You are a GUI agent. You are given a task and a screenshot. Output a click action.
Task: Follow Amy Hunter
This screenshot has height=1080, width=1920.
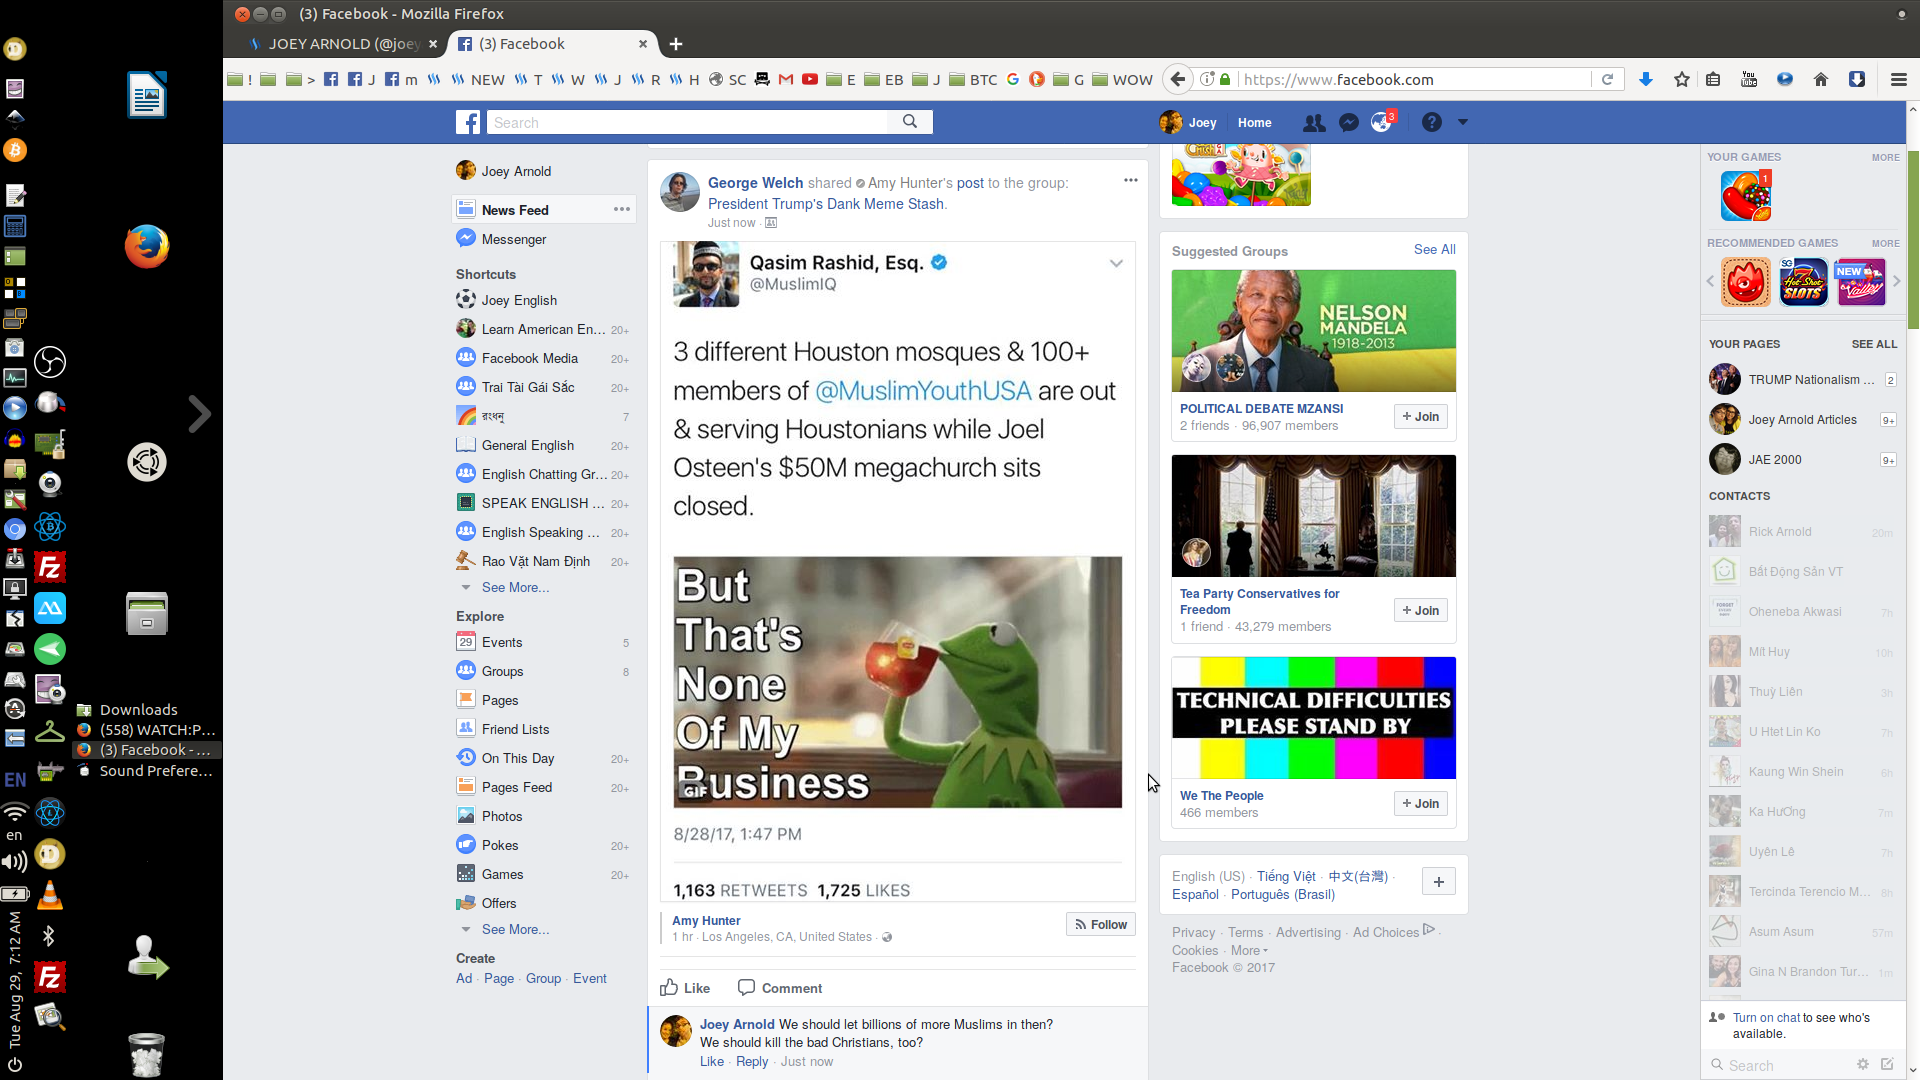1101,925
